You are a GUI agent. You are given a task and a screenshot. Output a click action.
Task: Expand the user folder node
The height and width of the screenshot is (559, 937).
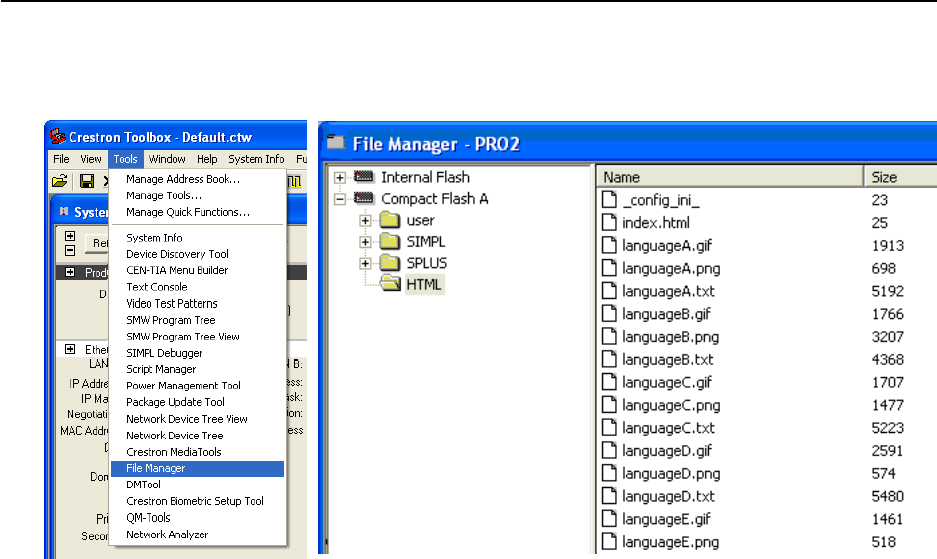(365, 221)
